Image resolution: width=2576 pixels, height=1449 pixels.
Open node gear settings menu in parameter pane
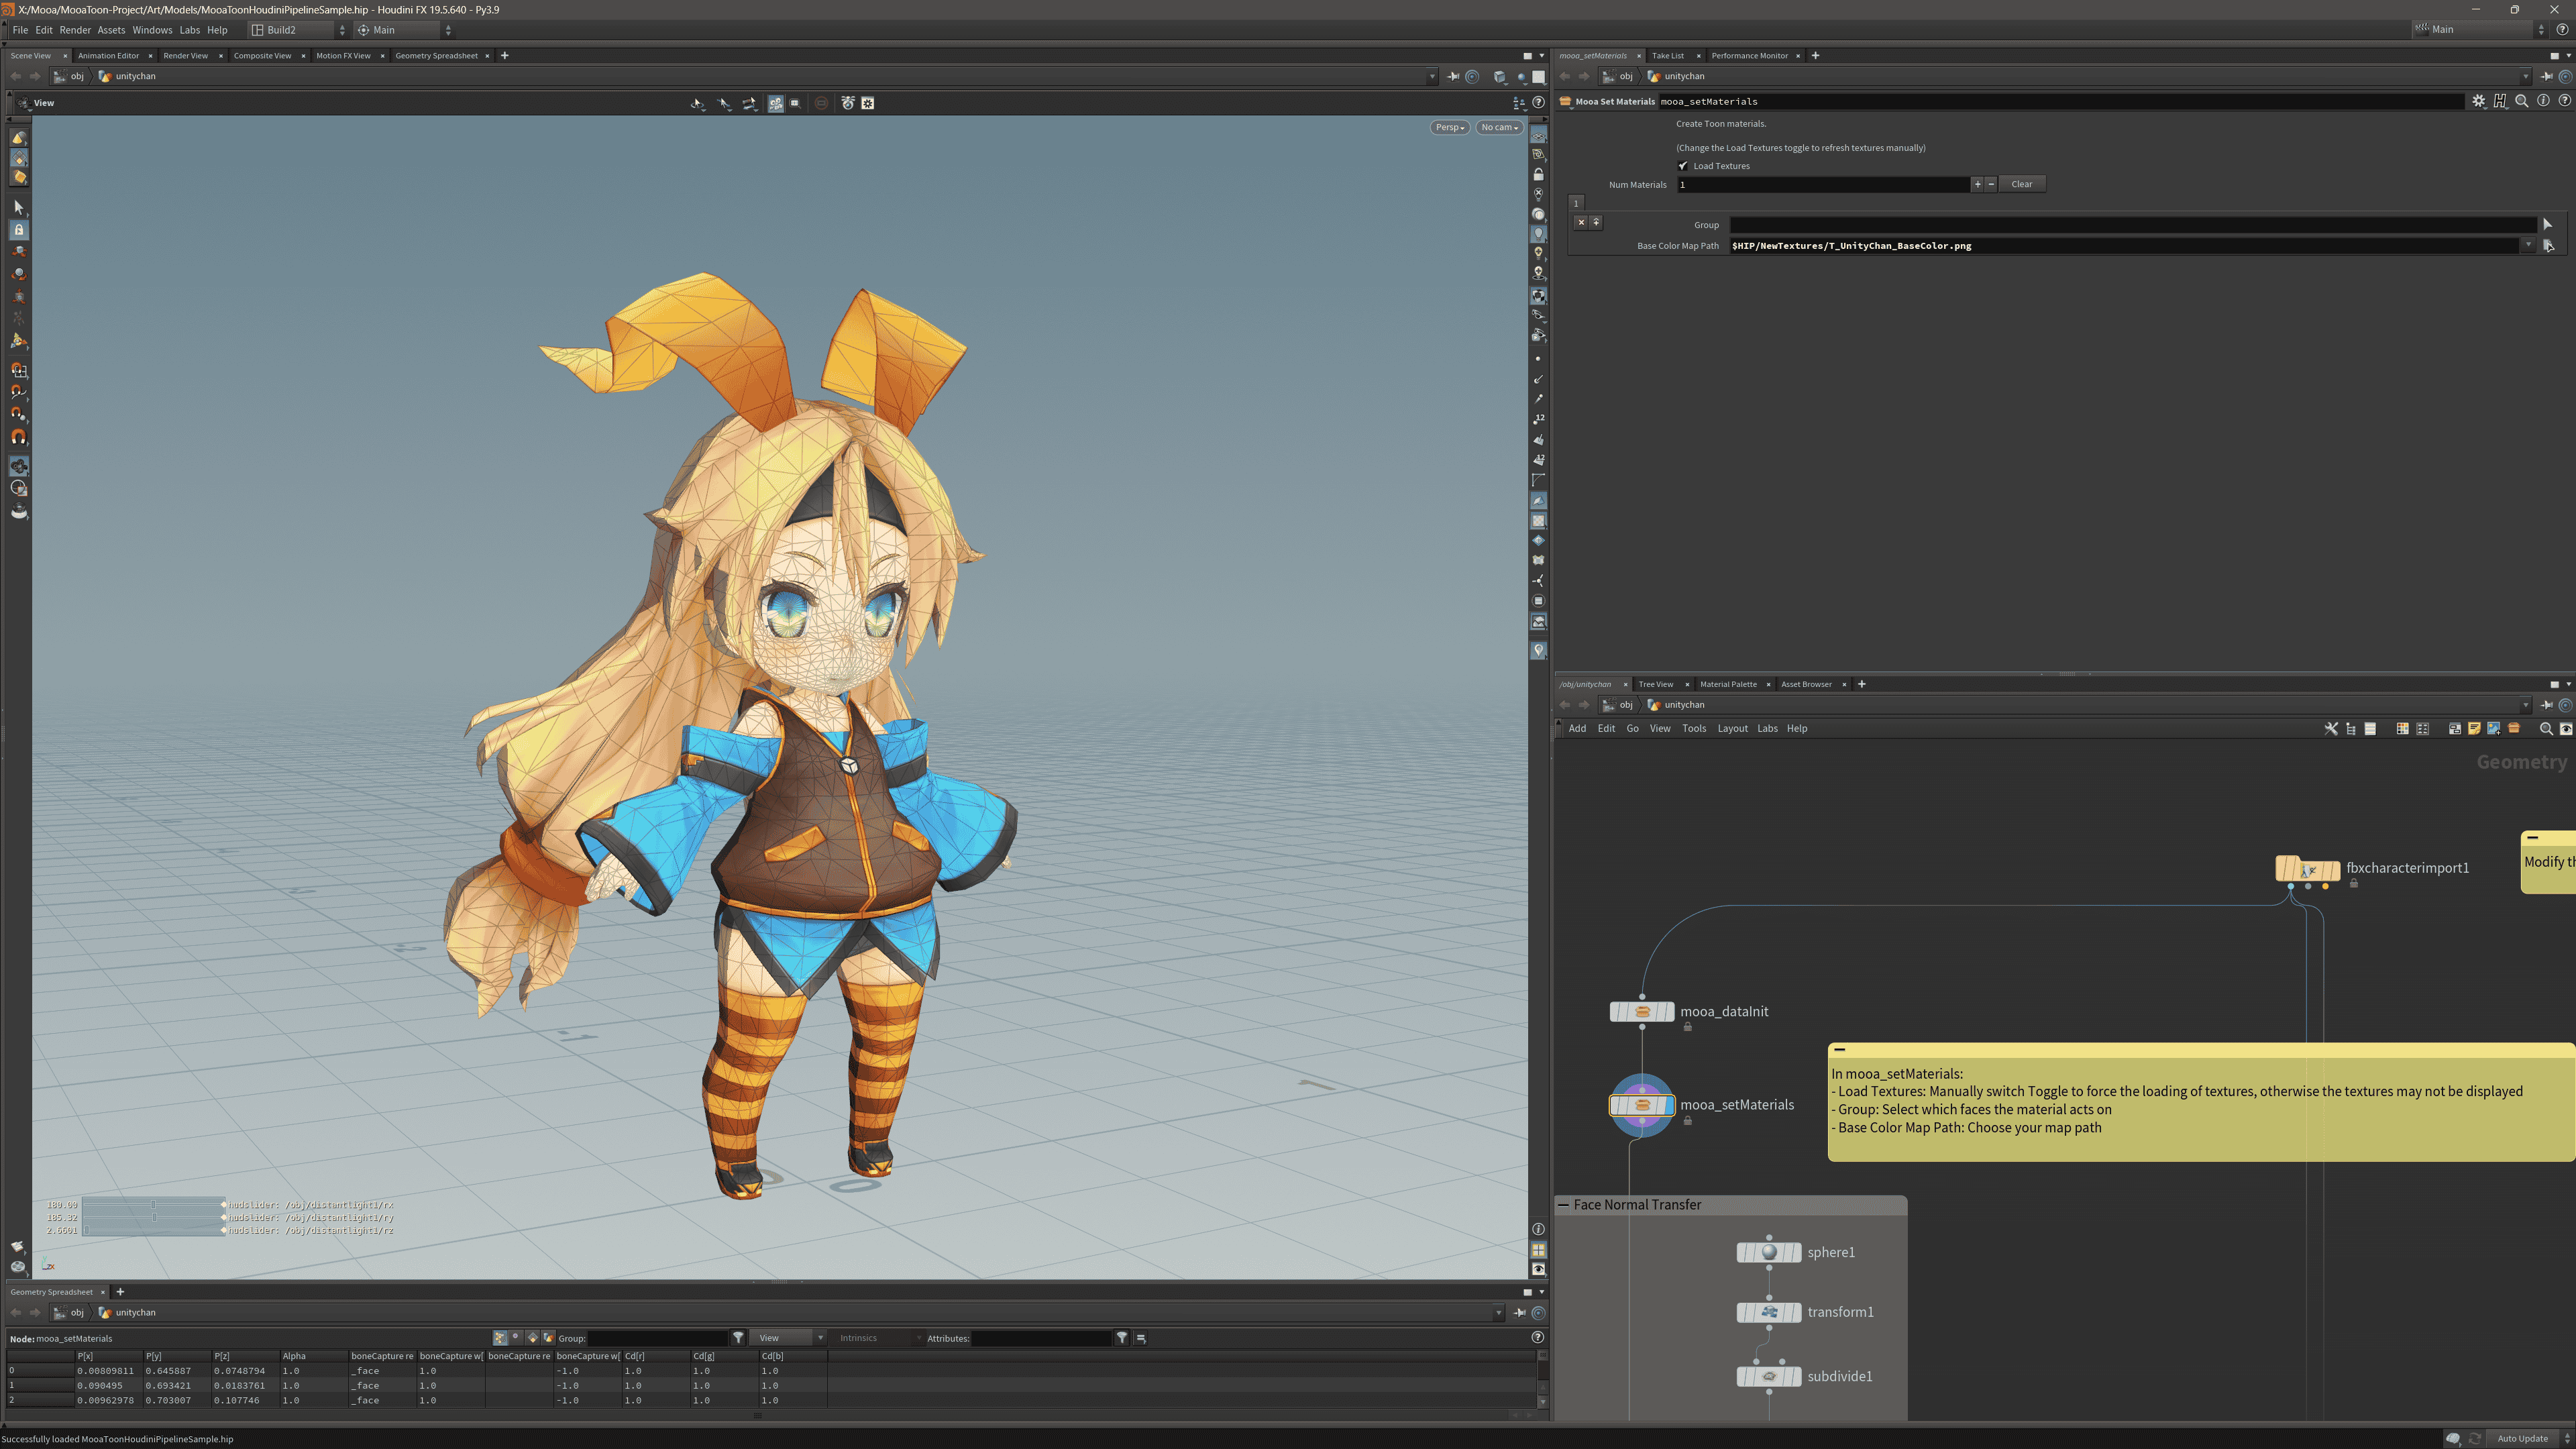pyautogui.click(x=2479, y=101)
